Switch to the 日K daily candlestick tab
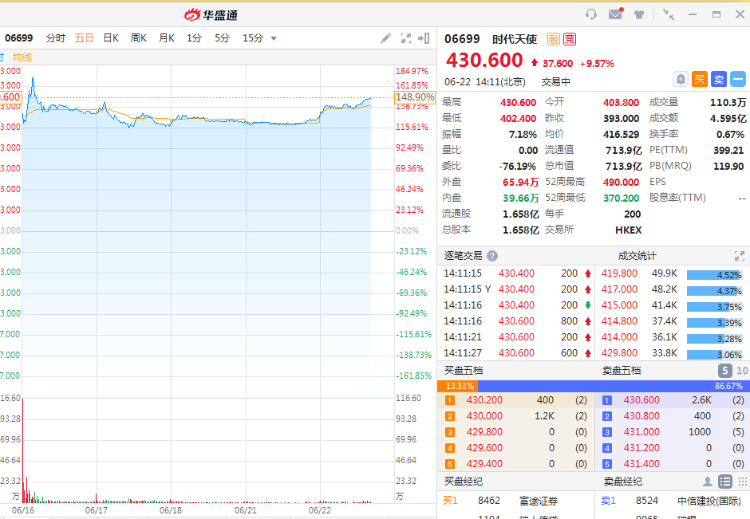 click(x=111, y=38)
